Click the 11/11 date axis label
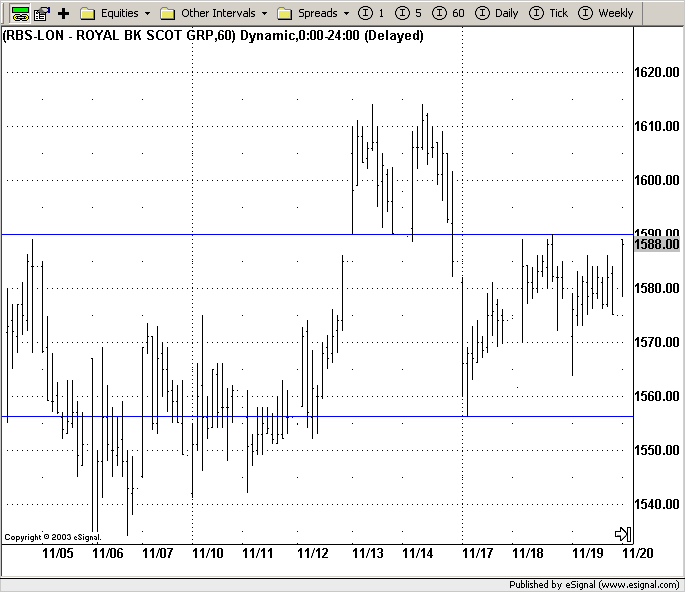This screenshot has width=685, height=592. [258, 554]
